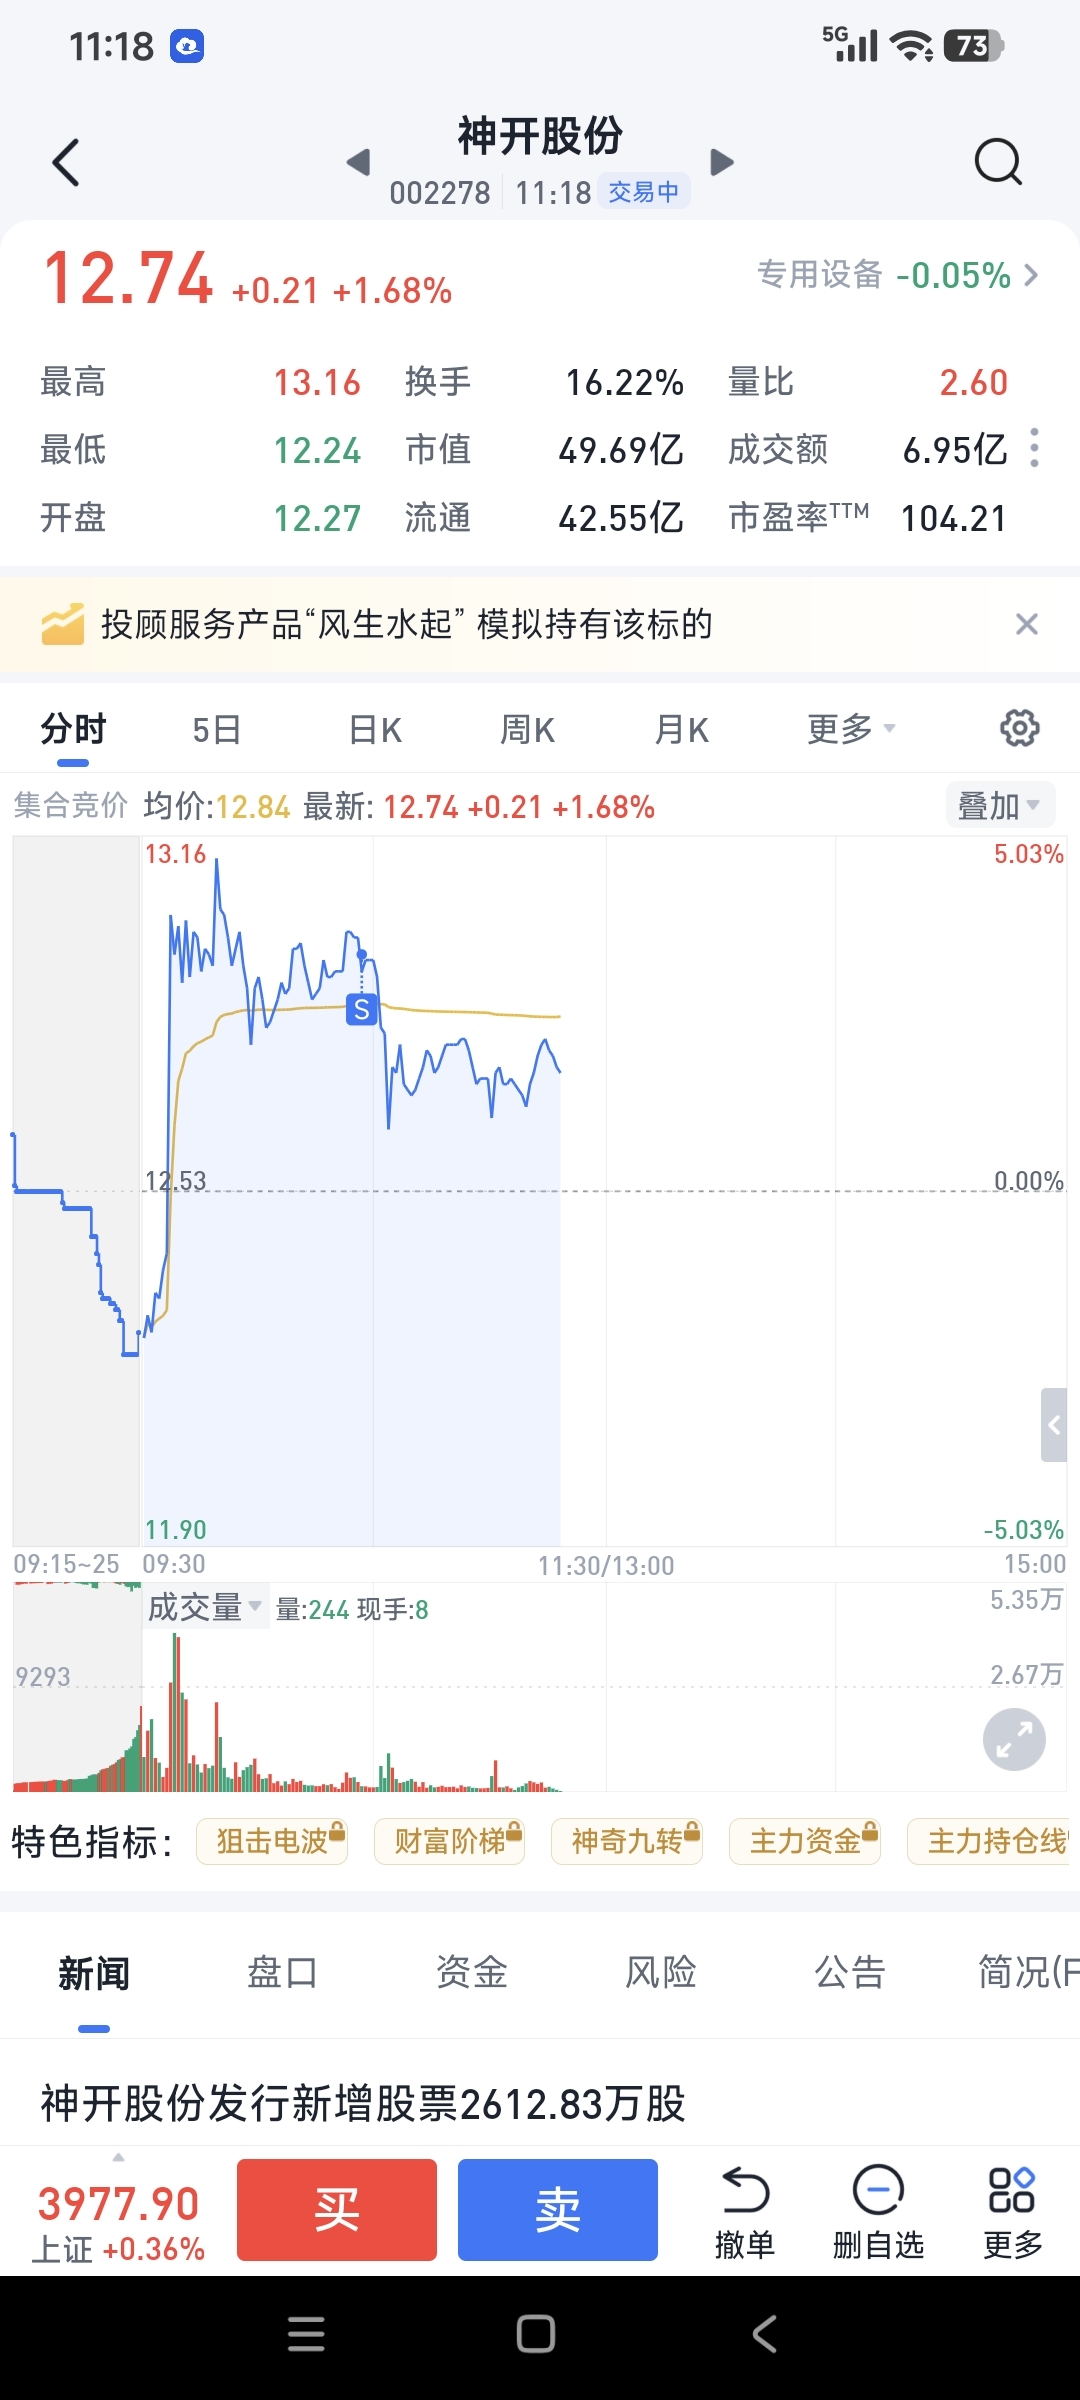Go to previous stock with left triangle
The width and height of the screenshot is (1080, 2400).
358,162
